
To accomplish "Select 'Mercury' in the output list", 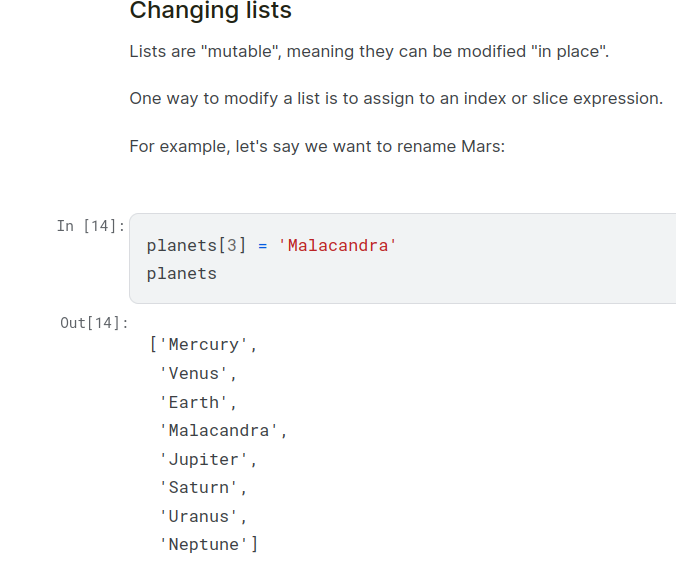I will click(x=204, y=345).
